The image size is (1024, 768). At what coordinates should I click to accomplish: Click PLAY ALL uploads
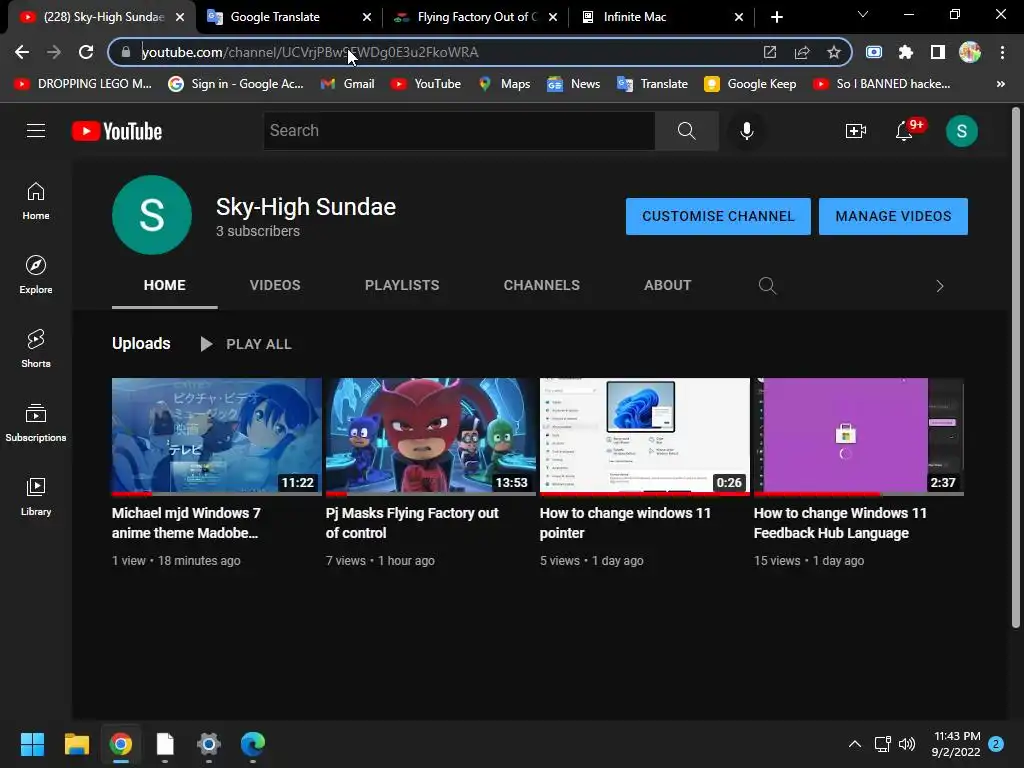(x=246, y=344)
